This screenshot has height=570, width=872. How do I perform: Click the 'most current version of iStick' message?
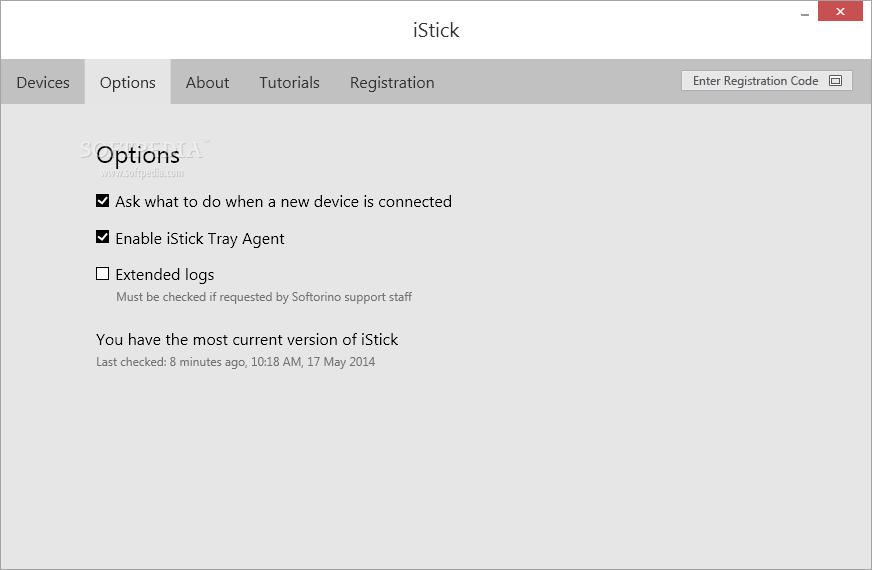(247, 339)
